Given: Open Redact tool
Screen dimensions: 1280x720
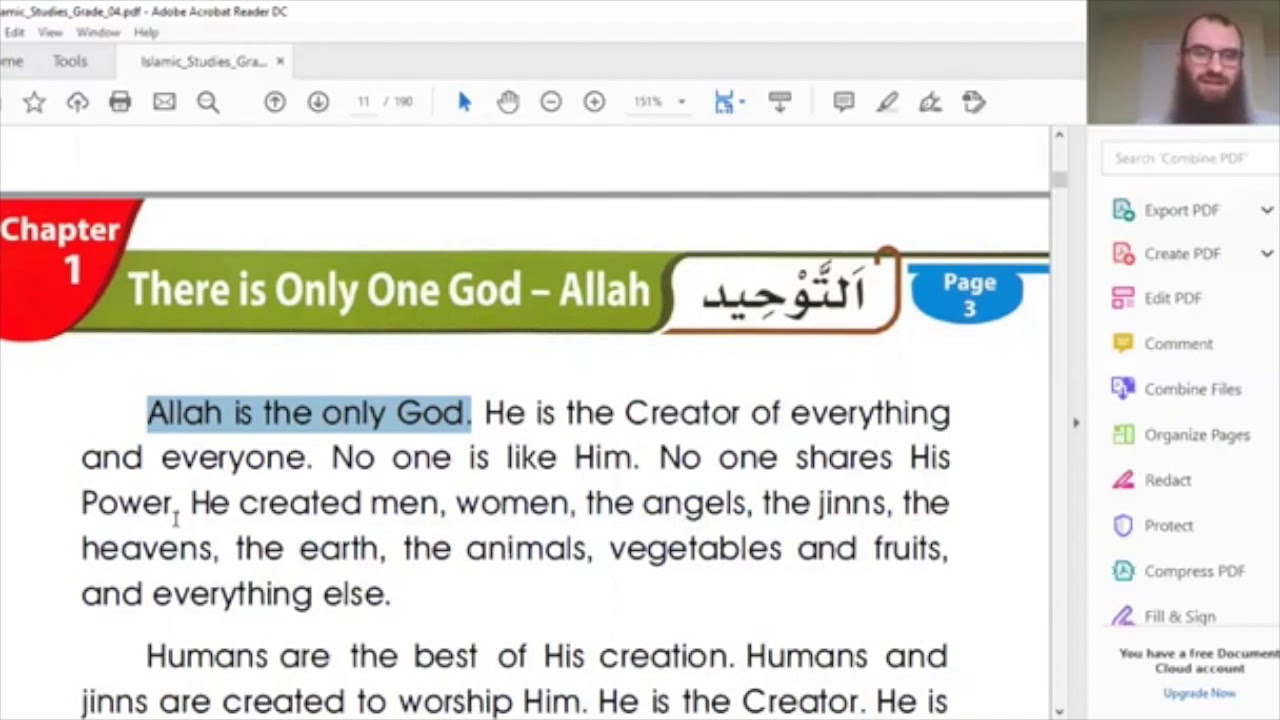Looking at the screenshot, I should coord(1151,480).
